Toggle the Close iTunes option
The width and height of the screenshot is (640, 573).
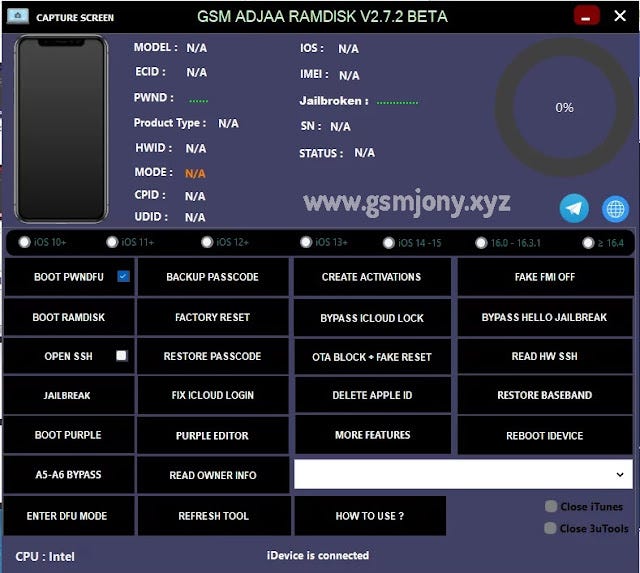point(551,506)
